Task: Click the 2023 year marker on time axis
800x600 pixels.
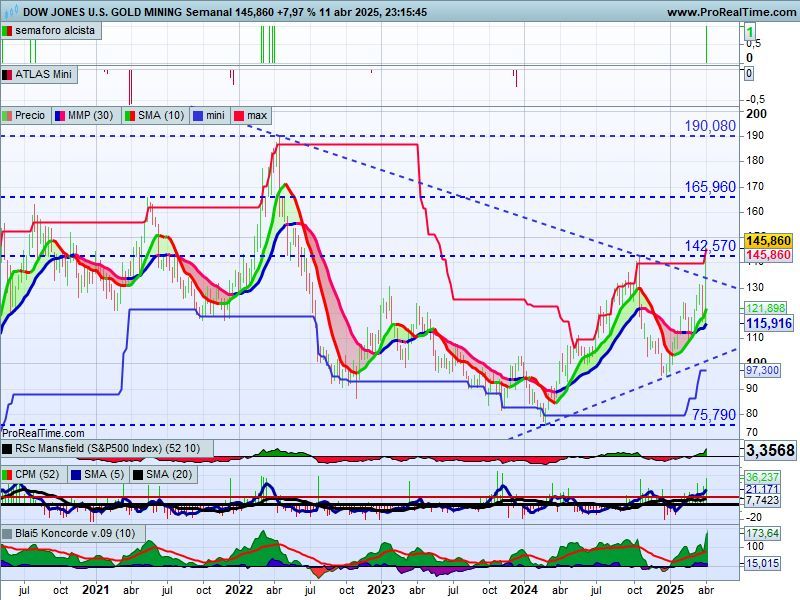Action: pyautogui.click(x=381, y=590)
